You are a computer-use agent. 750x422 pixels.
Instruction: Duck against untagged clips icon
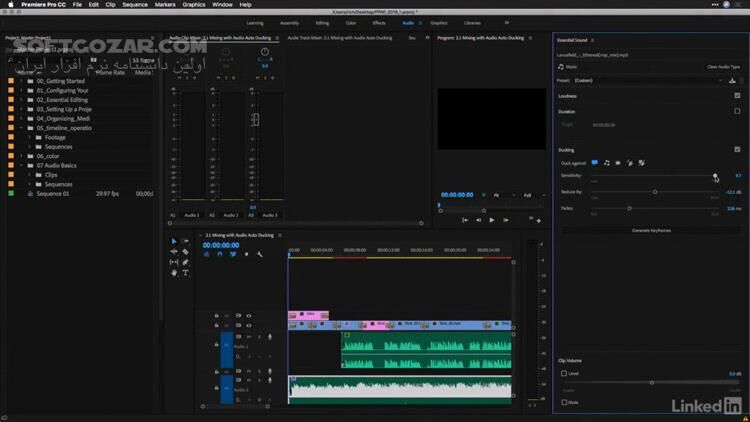click(642, 163)
